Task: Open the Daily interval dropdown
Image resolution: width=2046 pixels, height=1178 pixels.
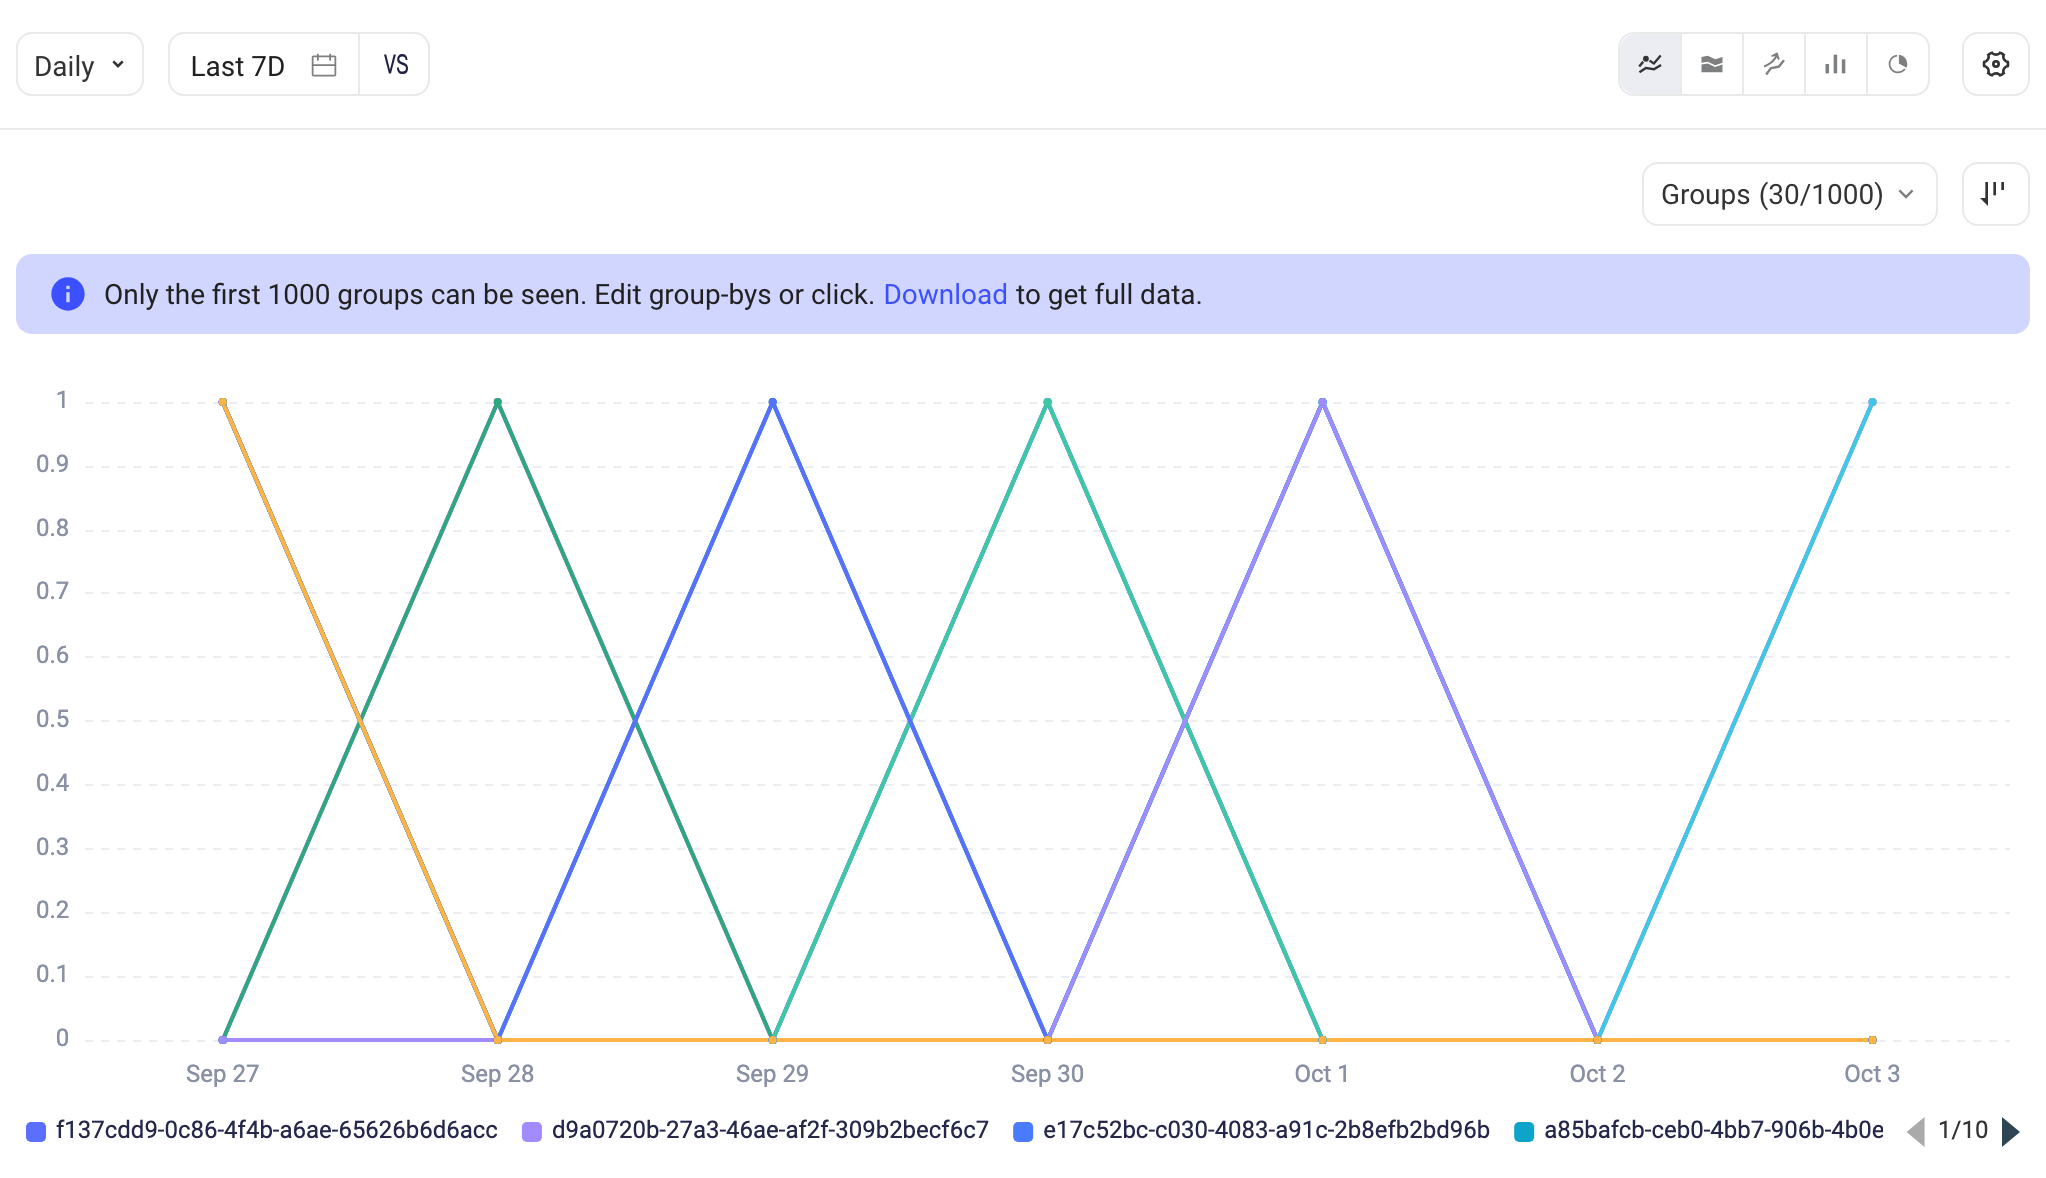Action: tap(80, 65)
